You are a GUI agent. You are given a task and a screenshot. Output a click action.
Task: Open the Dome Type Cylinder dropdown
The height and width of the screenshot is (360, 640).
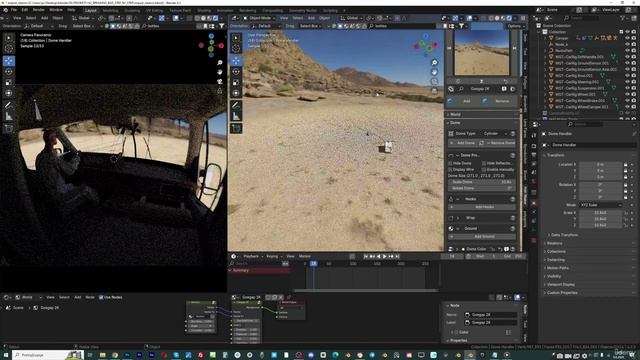[494, 133]
